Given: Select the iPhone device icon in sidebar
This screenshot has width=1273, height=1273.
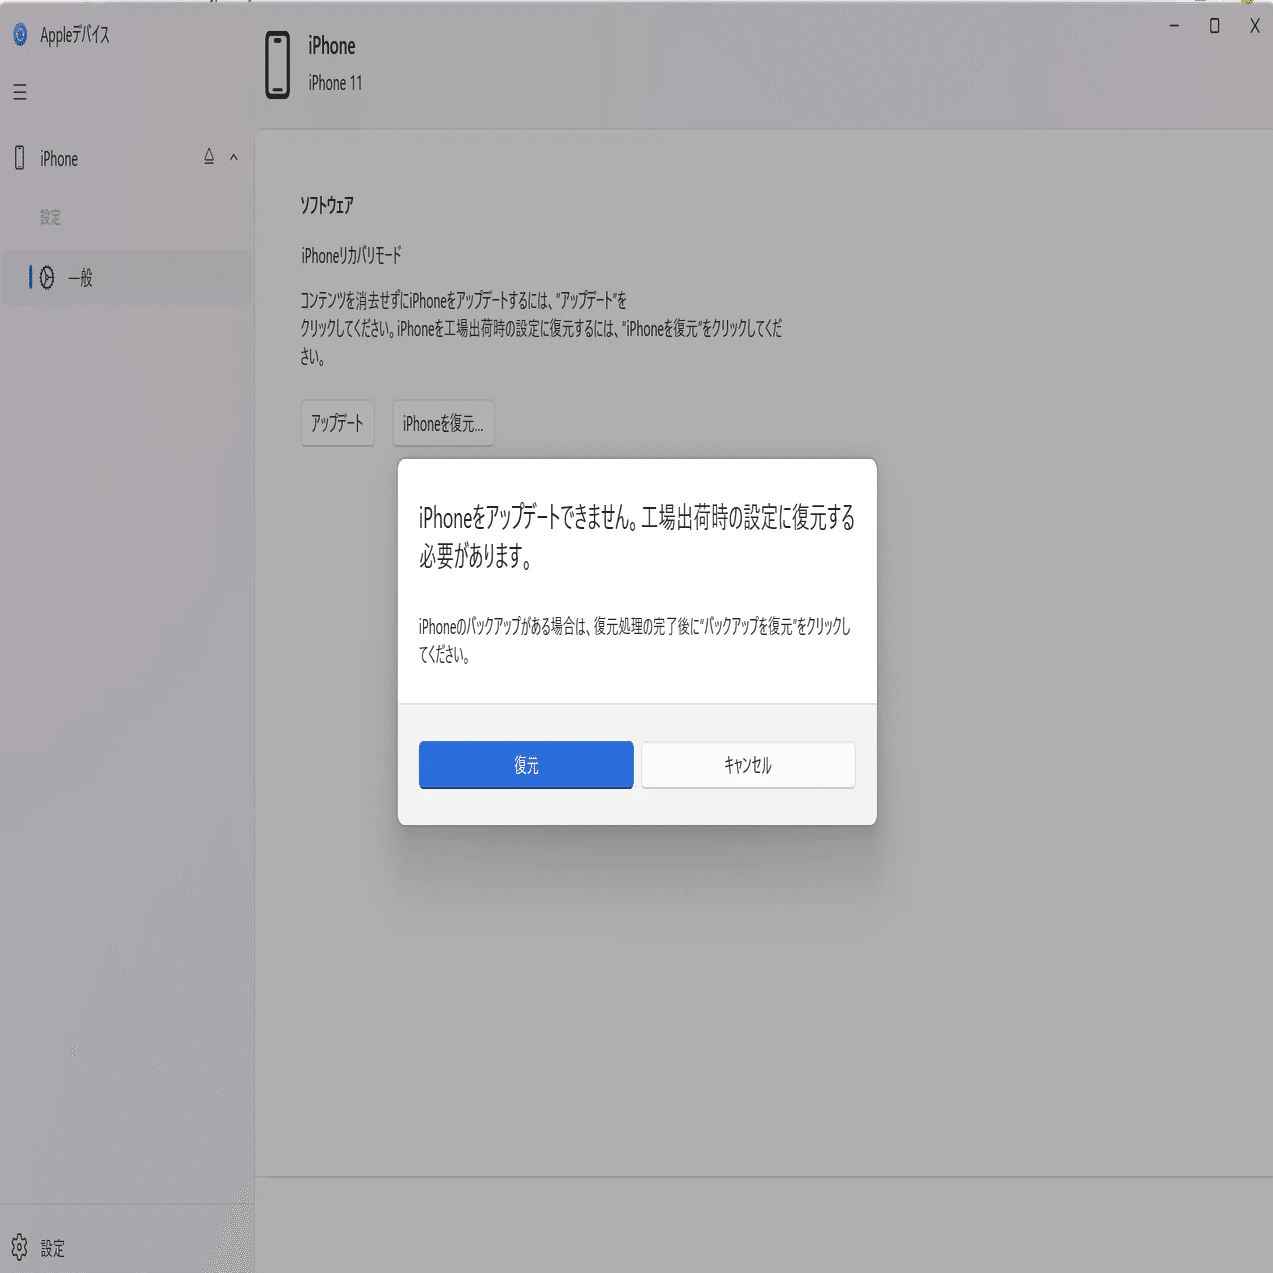Looking at the screenshot, I should (19, 158).
